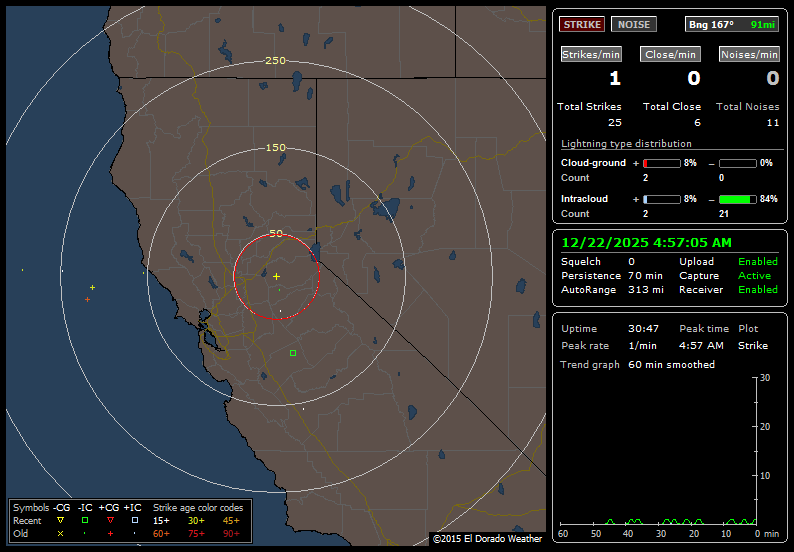This screenshot has width=794, height=552.
Task: Toggle the red STRIKE indicator
Action: point(581,24)
